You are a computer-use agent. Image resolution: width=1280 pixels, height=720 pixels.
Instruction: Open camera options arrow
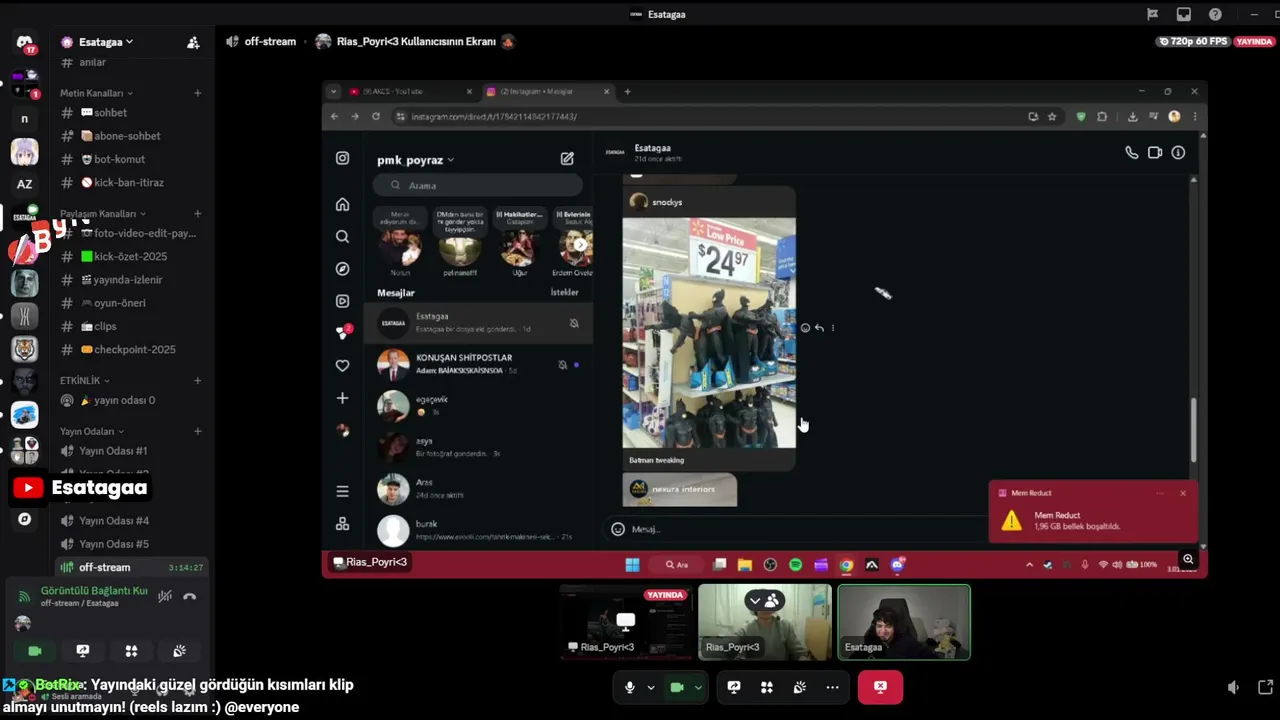pyautogui.click(x=698, y=687)
